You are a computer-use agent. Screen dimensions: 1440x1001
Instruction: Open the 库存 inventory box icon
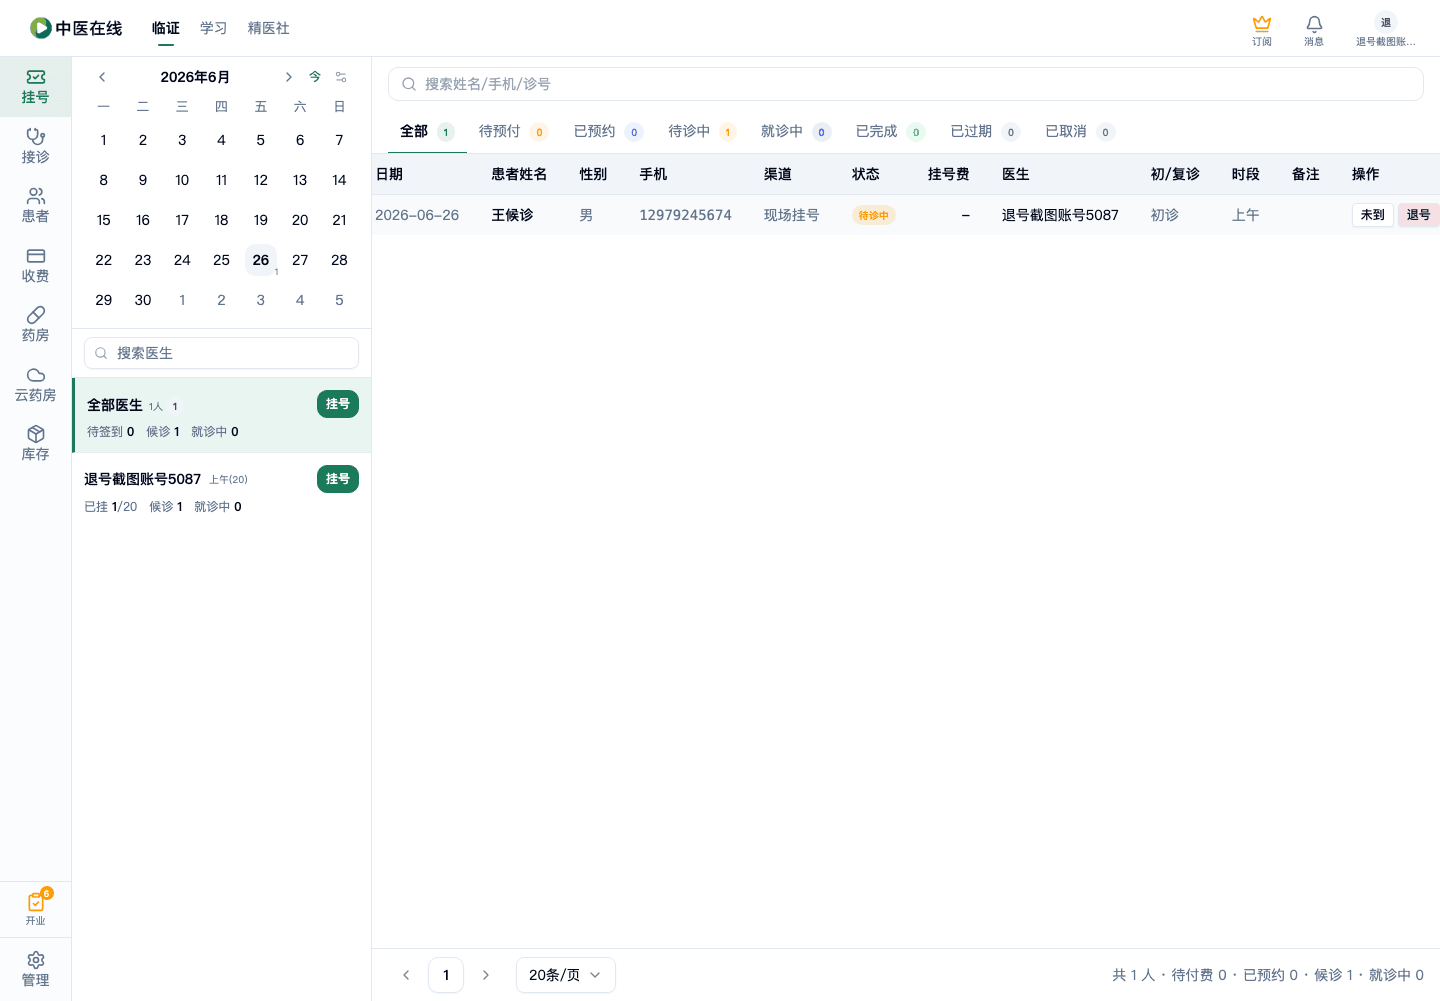point(35,444)
